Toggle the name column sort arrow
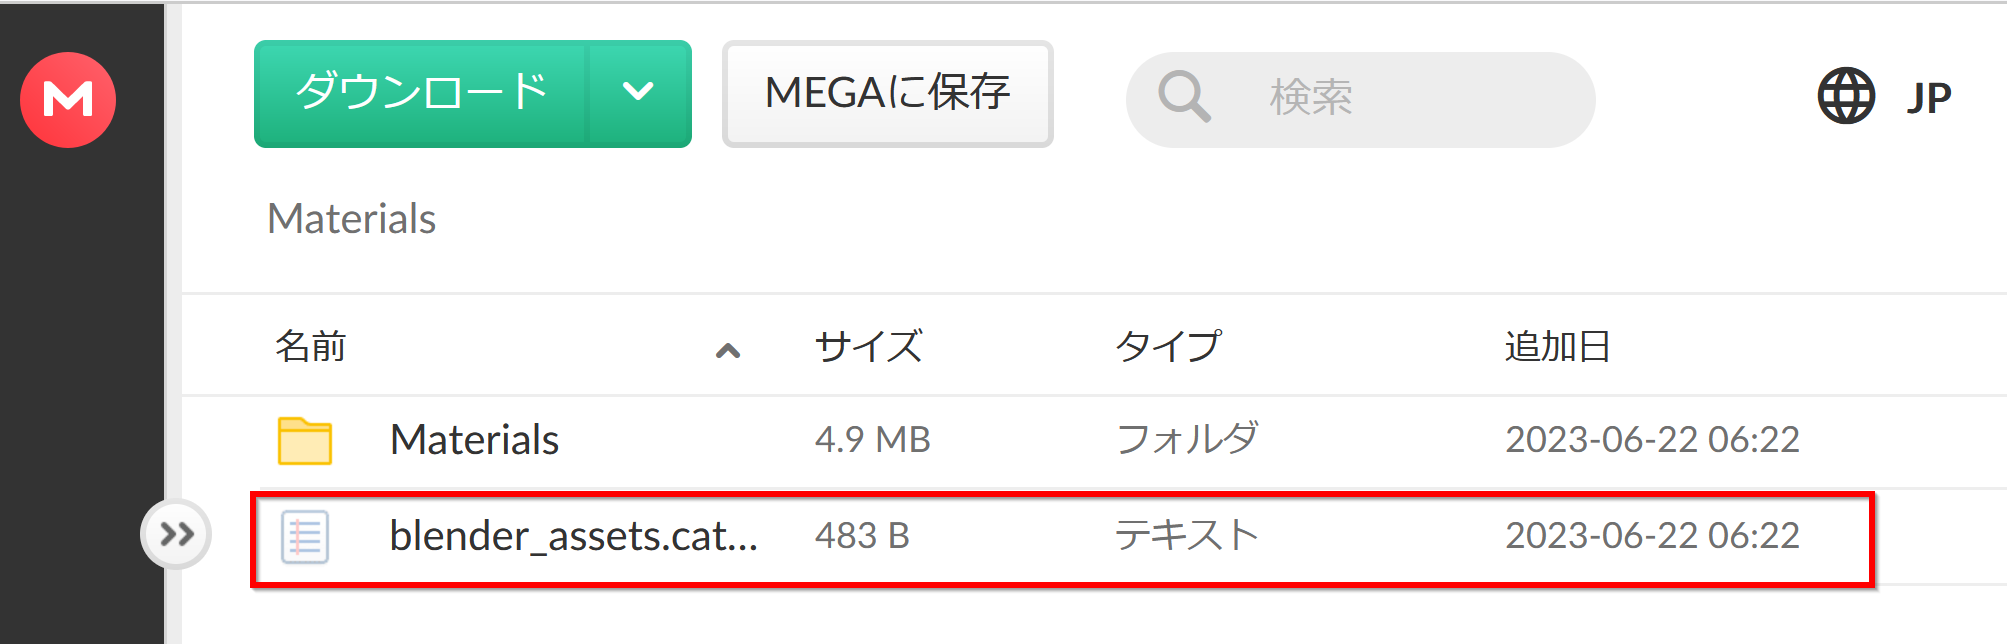This screenshot has width=2007, height=644. pyautogui.click(x=728, y=350)
